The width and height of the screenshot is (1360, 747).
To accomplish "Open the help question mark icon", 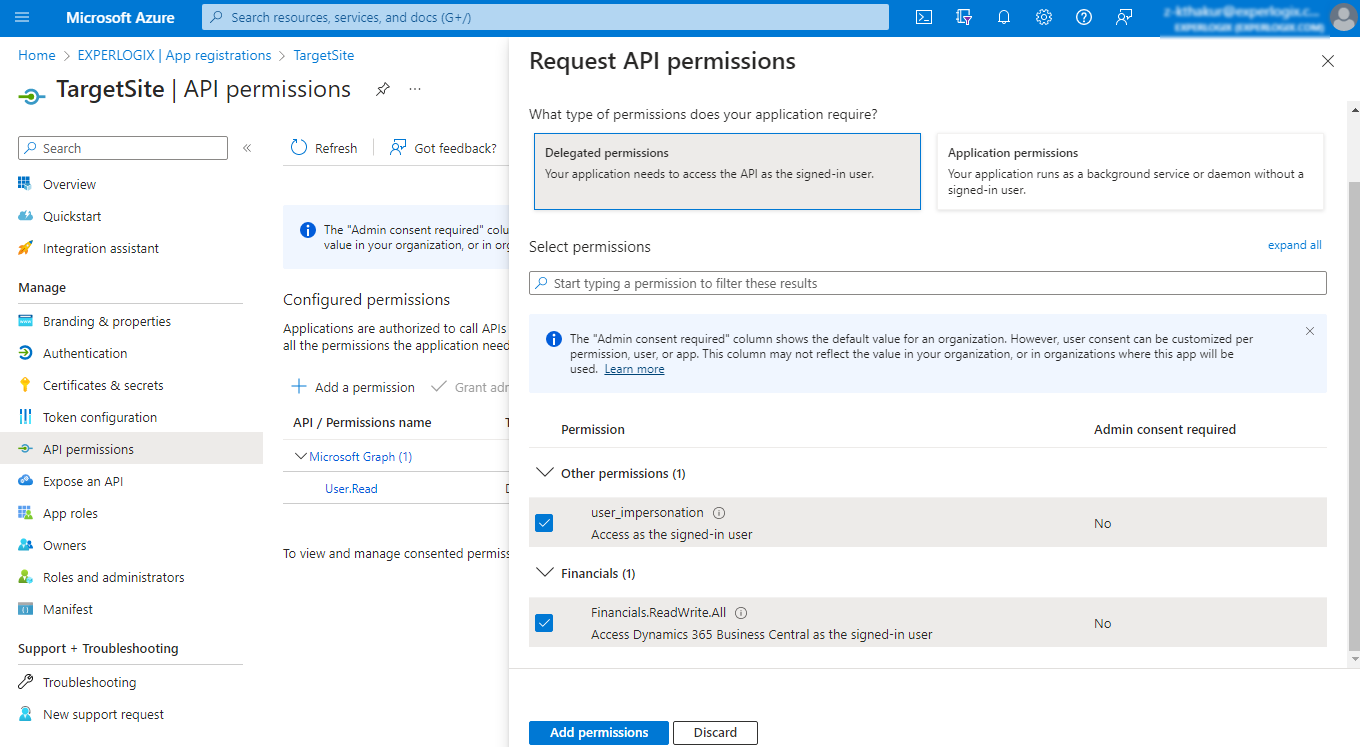I will click(1084, 17).
